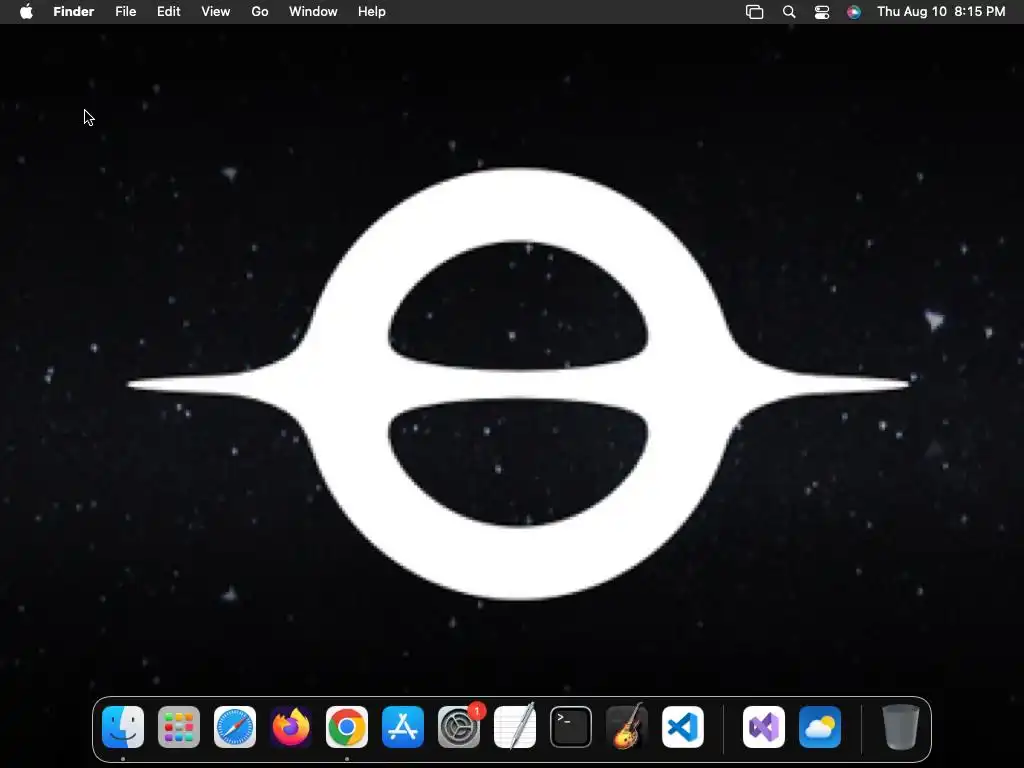Viewport: 1024px width, 768px height.
Task: Activate Siri from the menu bar
Action: (854, 12)
